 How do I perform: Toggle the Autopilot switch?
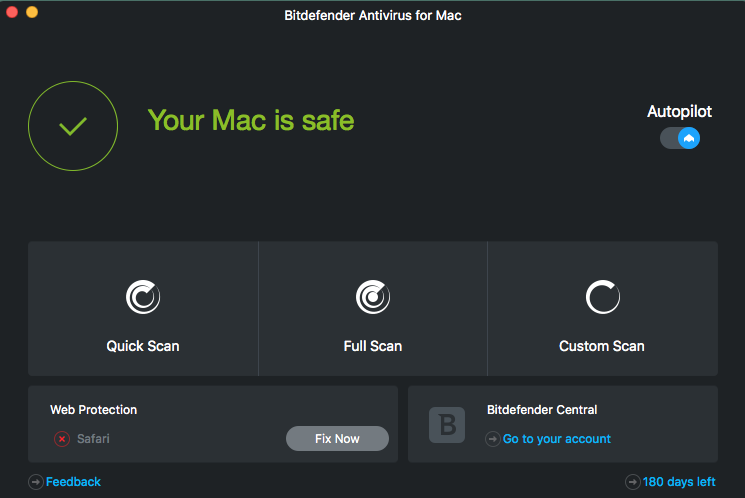(680, 138)
